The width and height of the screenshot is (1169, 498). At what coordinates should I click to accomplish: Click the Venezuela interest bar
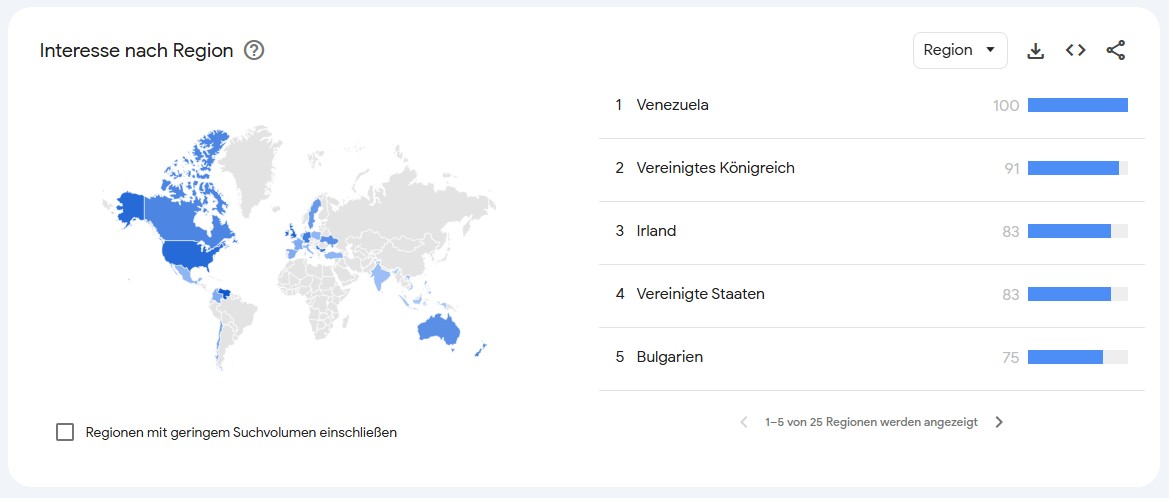tap(1077, 105)
